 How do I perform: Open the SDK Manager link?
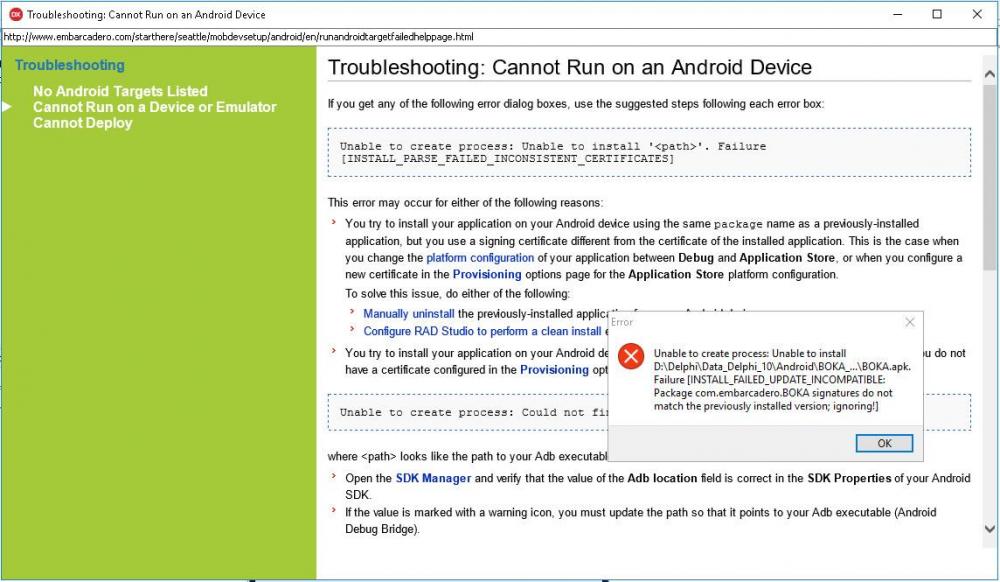coord(434,478)
